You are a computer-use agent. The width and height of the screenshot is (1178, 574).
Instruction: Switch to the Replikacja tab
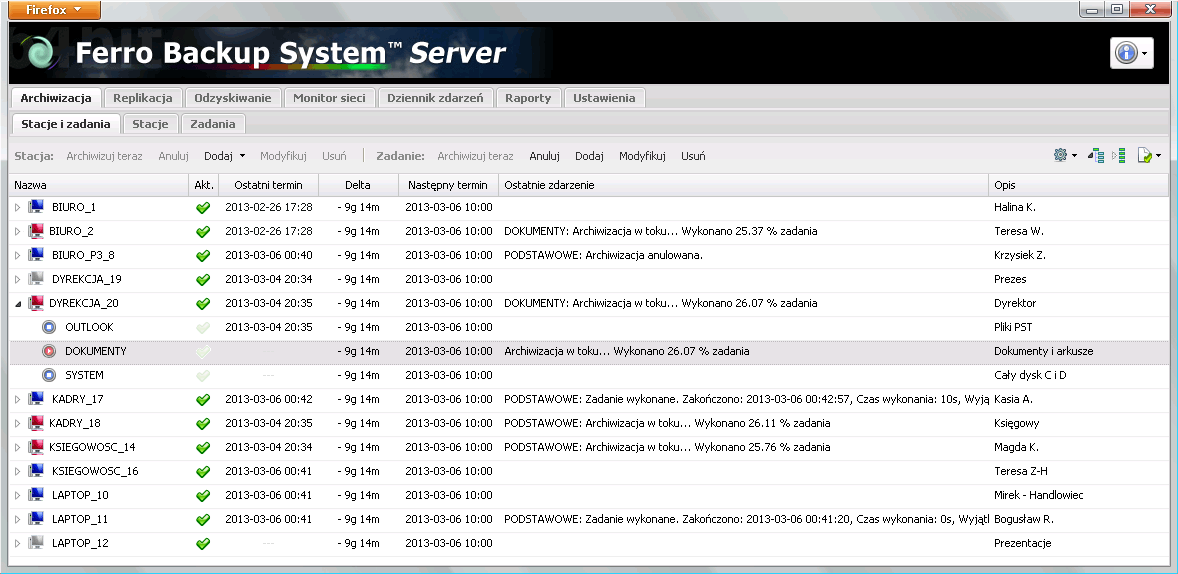pyautogui.click(x=144, y=98)
